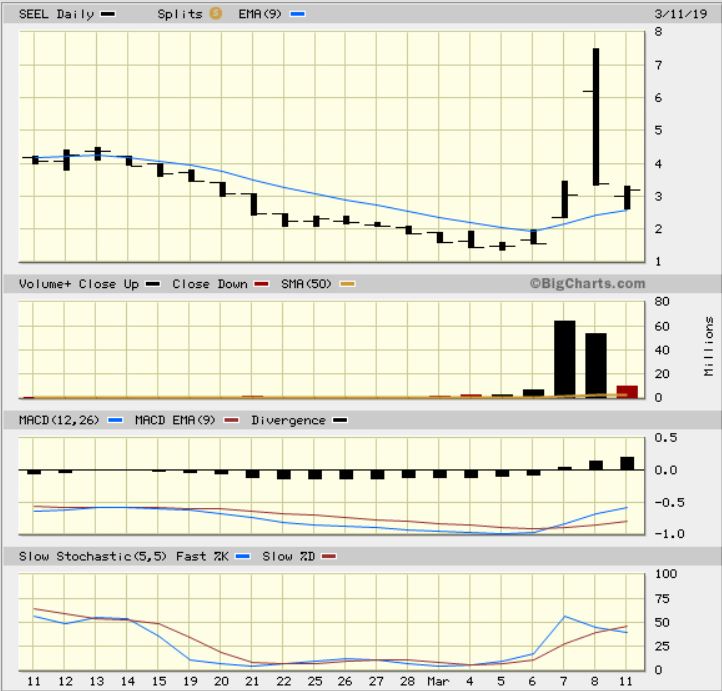
Task: Select the orange SMA(50) legend swatch
Action: [348, 284]
